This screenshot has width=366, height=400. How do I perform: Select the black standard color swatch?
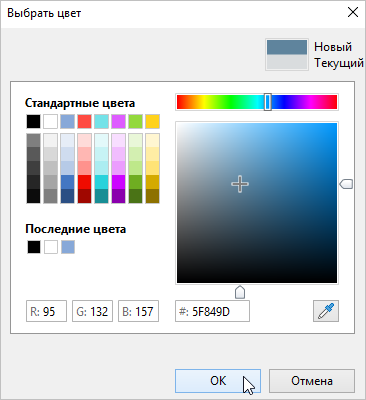(x=34, y=122)
